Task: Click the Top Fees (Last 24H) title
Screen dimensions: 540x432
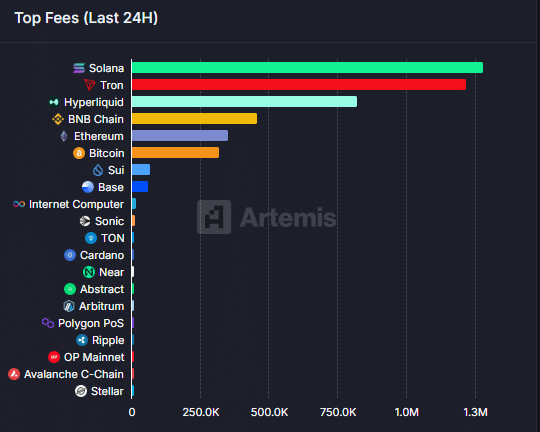Action: (x=86, y=18)
